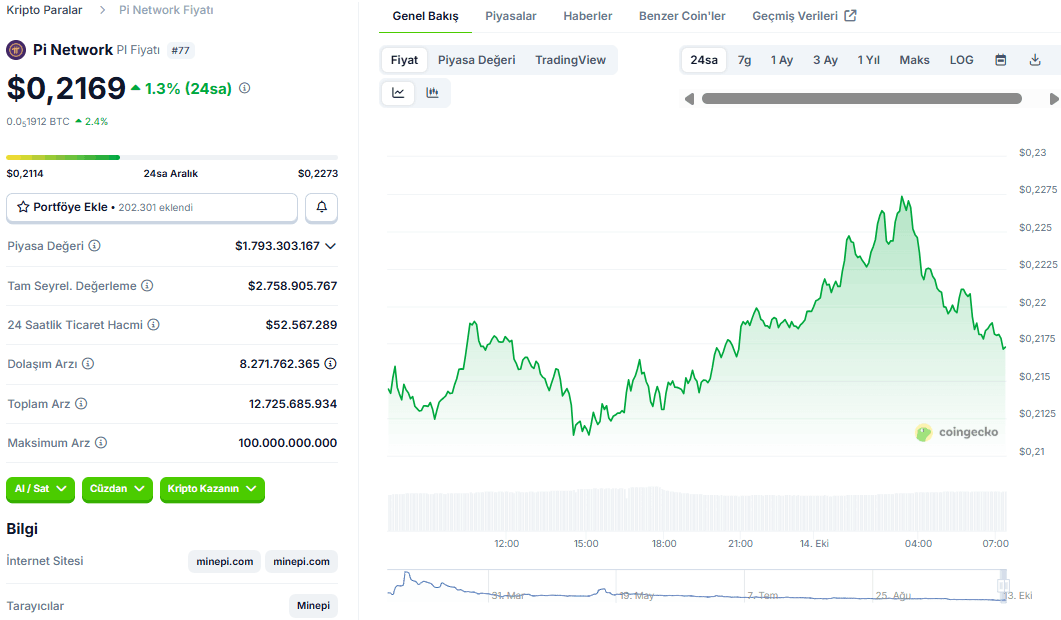Click the $52.567.289 volume value

pos(301,325)
